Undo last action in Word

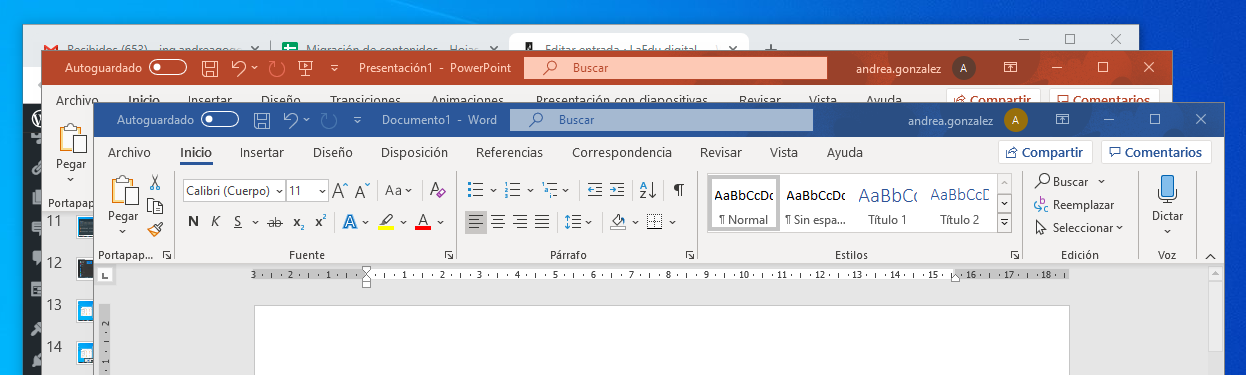click(x=290, y=120)
